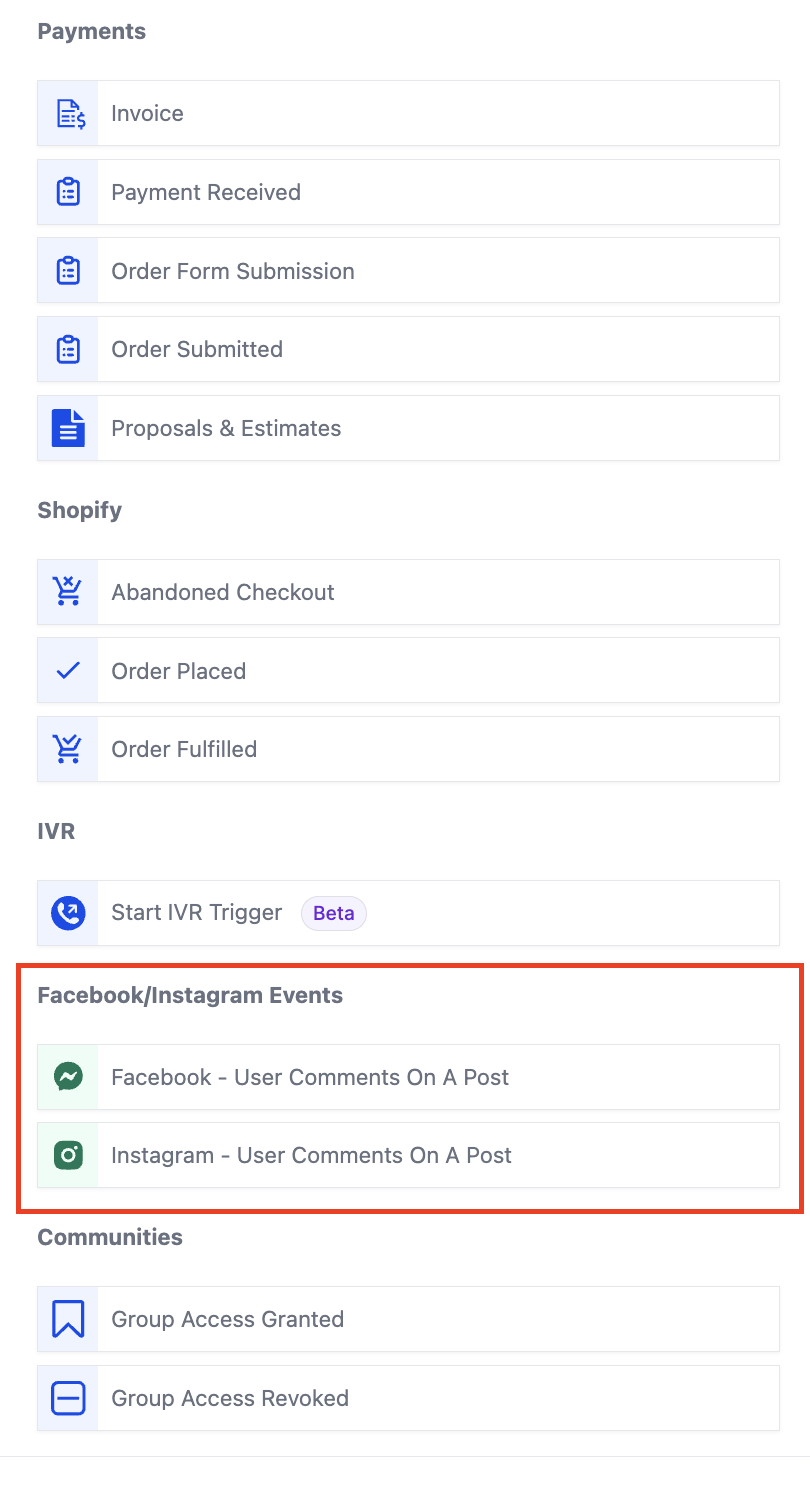
Task: Click the Invoice document-dollar icon
Action: 69,114
